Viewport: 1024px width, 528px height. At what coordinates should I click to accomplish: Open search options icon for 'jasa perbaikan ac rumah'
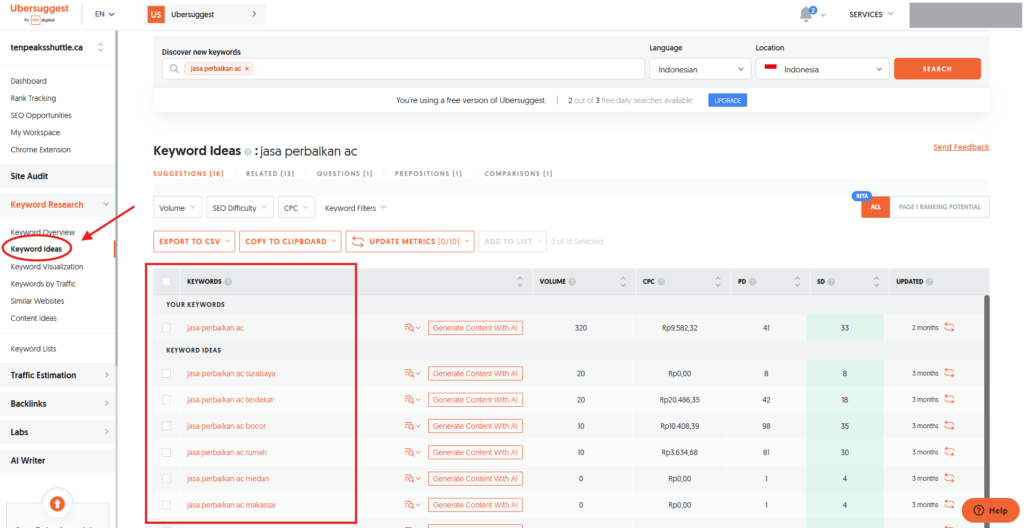click(x=412, y=452)
